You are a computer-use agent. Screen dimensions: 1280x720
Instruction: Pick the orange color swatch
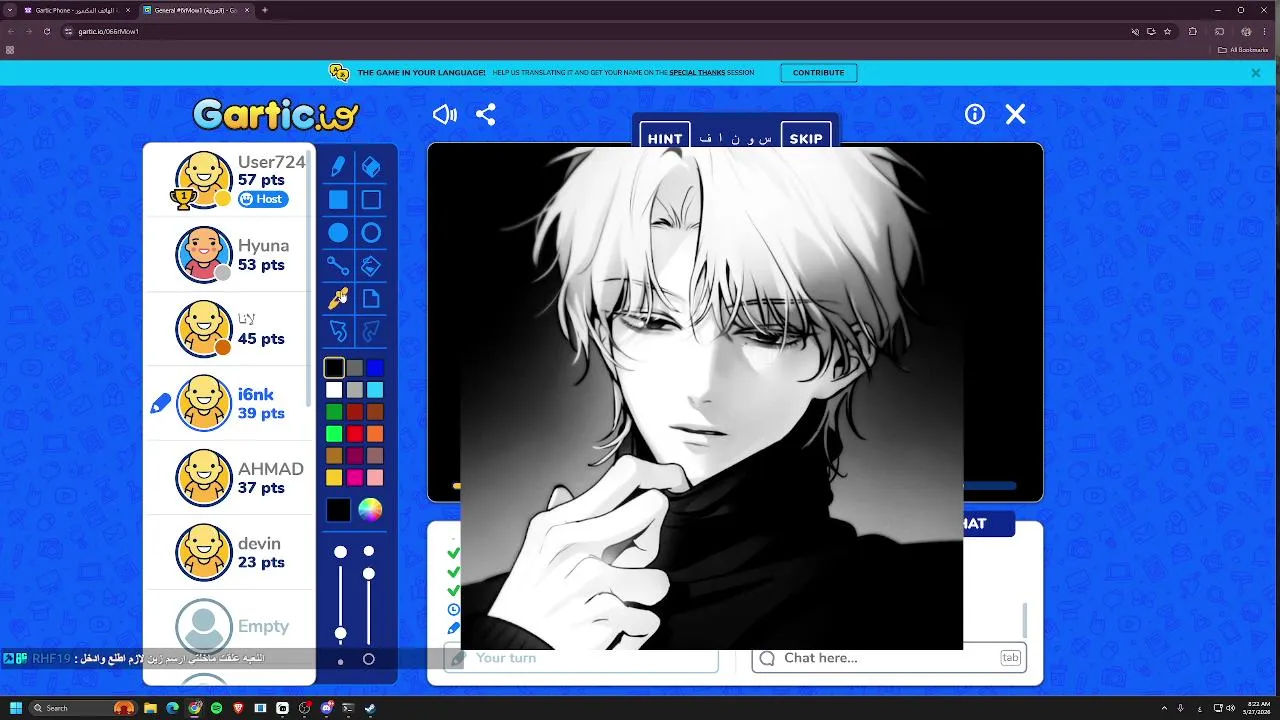pyautogui.click(x=375, y=434)
